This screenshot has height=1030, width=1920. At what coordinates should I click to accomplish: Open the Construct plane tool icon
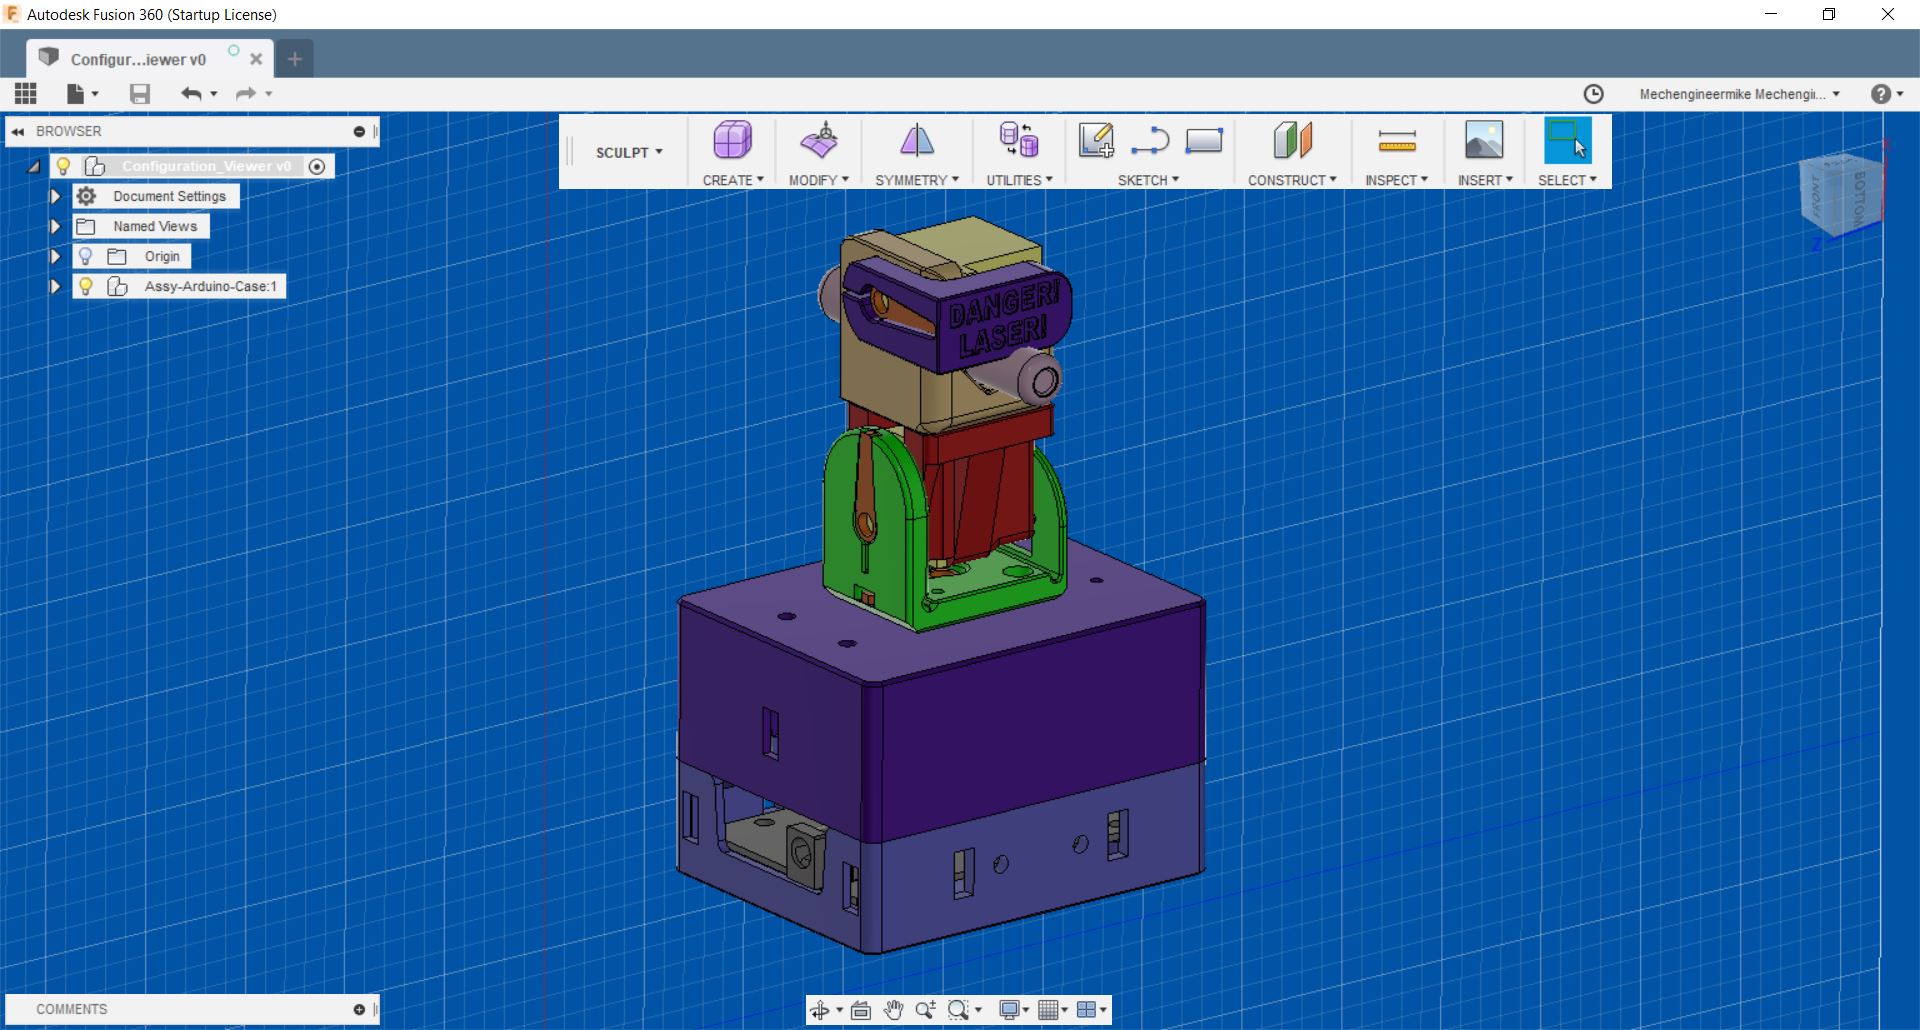1291,141
